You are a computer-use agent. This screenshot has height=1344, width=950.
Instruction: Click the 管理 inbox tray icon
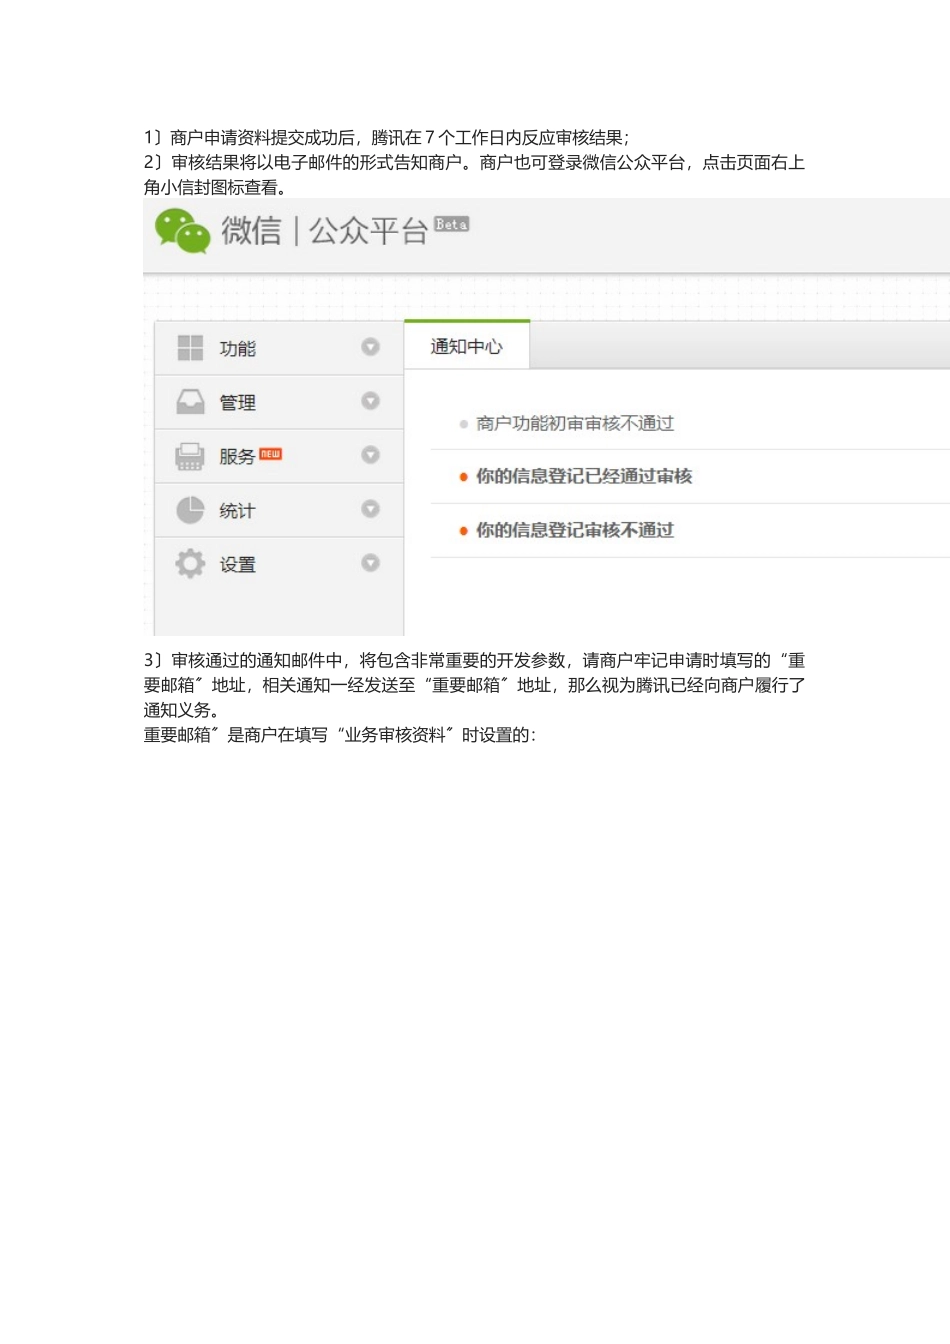pyautogui.click(x=190, y=402)
